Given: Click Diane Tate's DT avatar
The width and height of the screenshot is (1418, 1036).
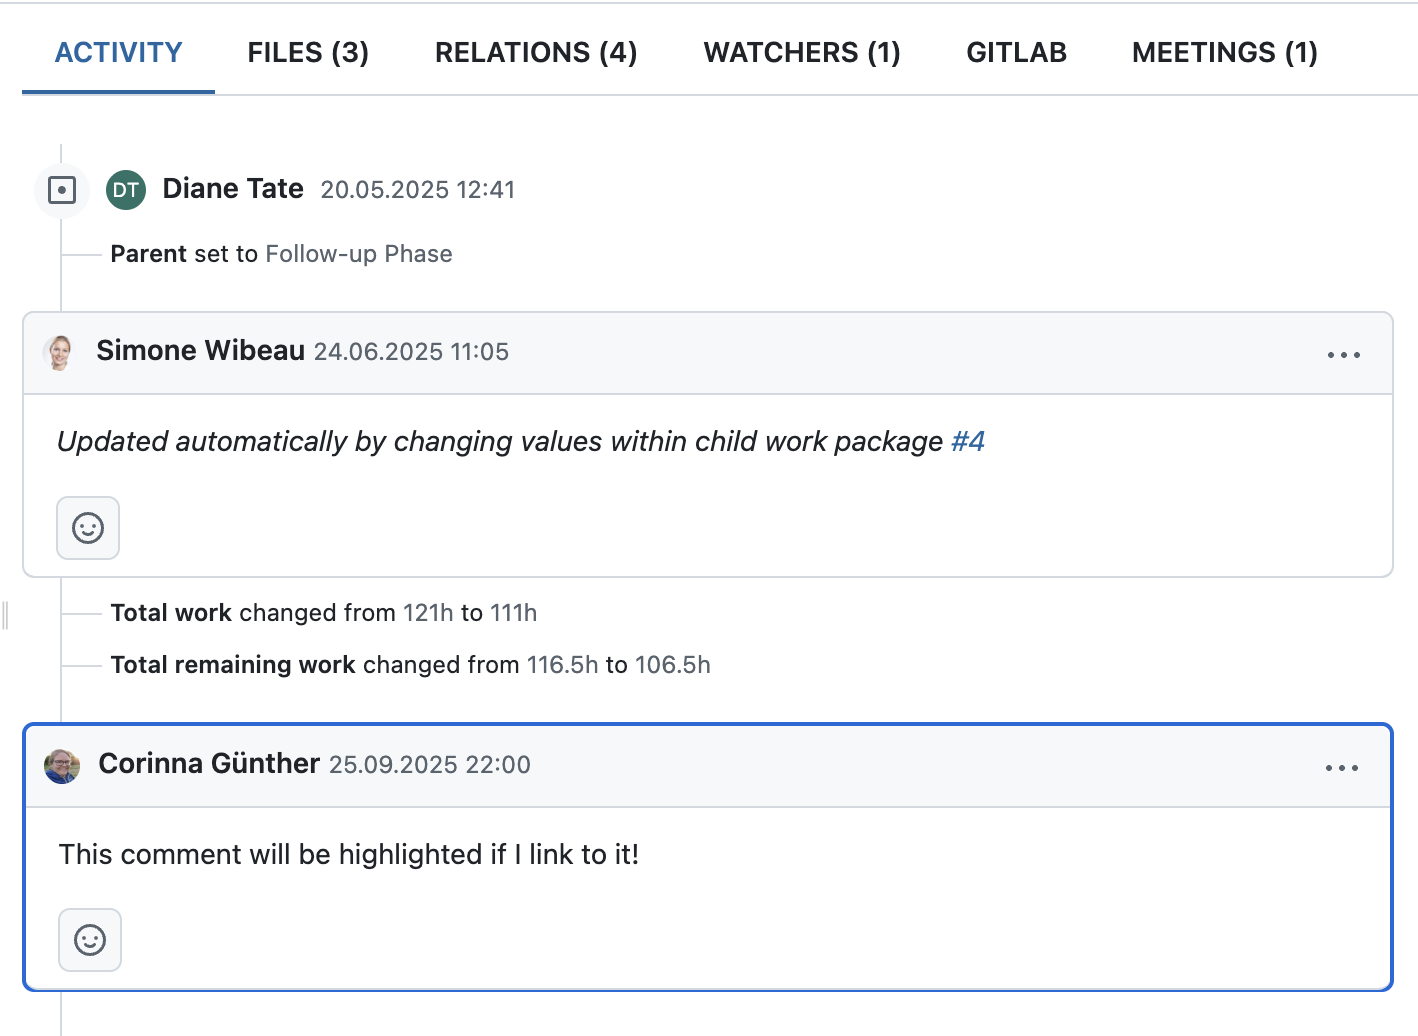Looking at the screenshot, I should [x=126, y=190].
